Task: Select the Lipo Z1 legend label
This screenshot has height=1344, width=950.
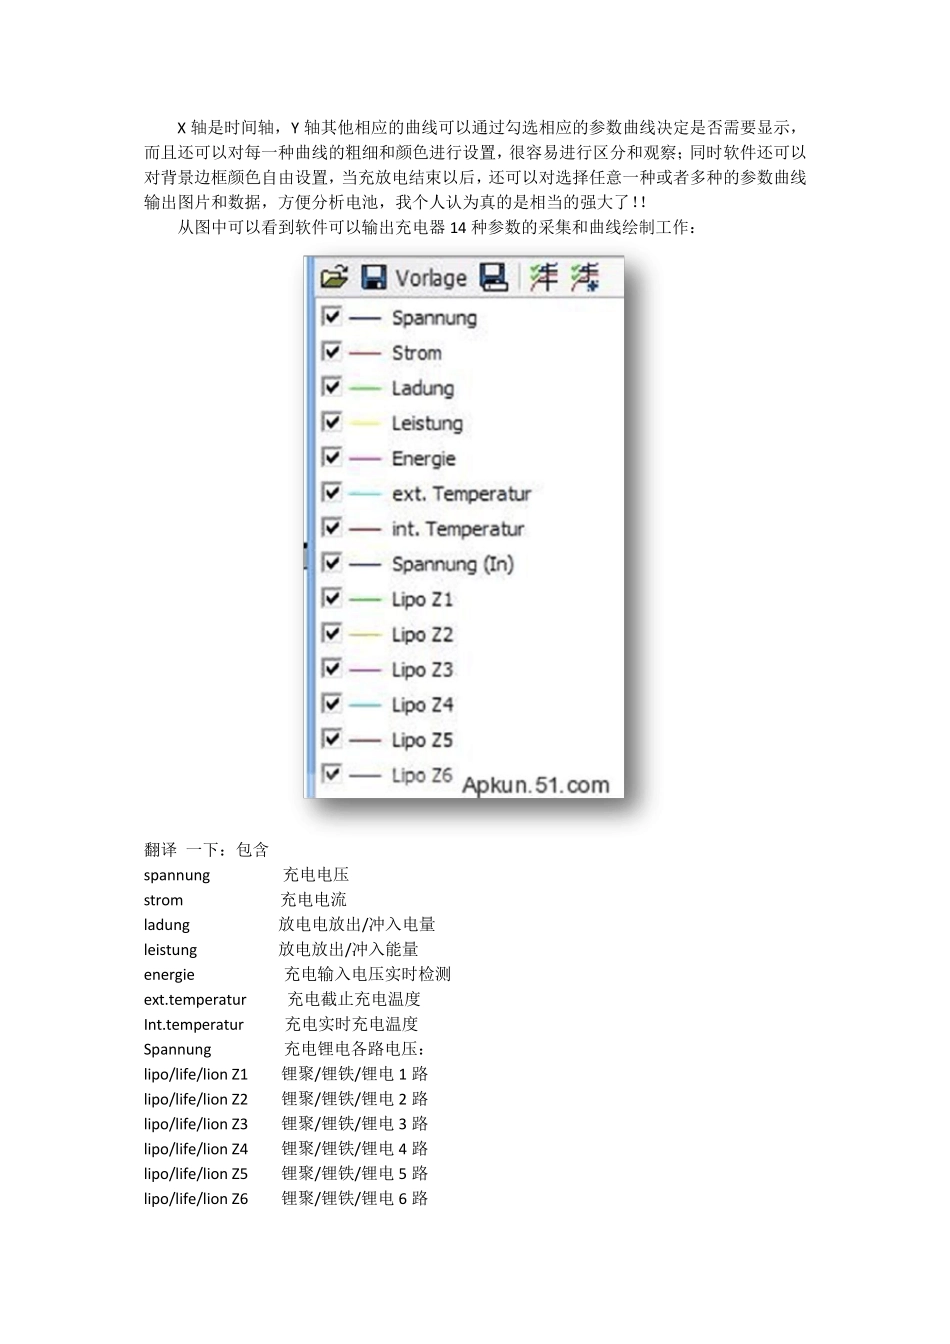Action: tap(422, 599)
